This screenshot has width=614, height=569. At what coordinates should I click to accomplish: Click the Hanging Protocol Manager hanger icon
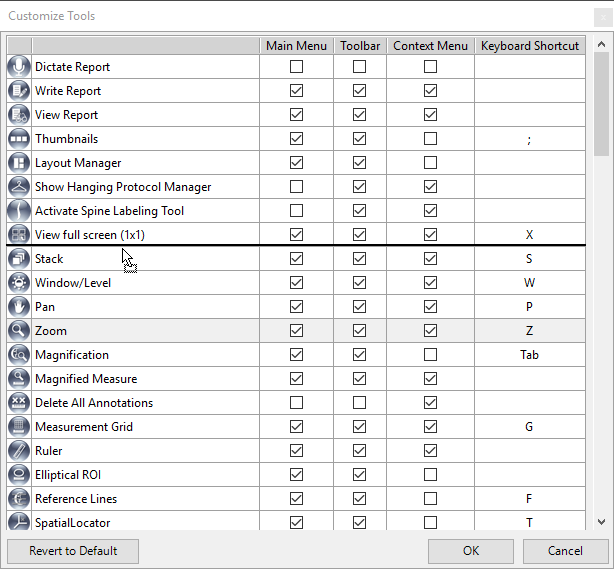(19, 187)
